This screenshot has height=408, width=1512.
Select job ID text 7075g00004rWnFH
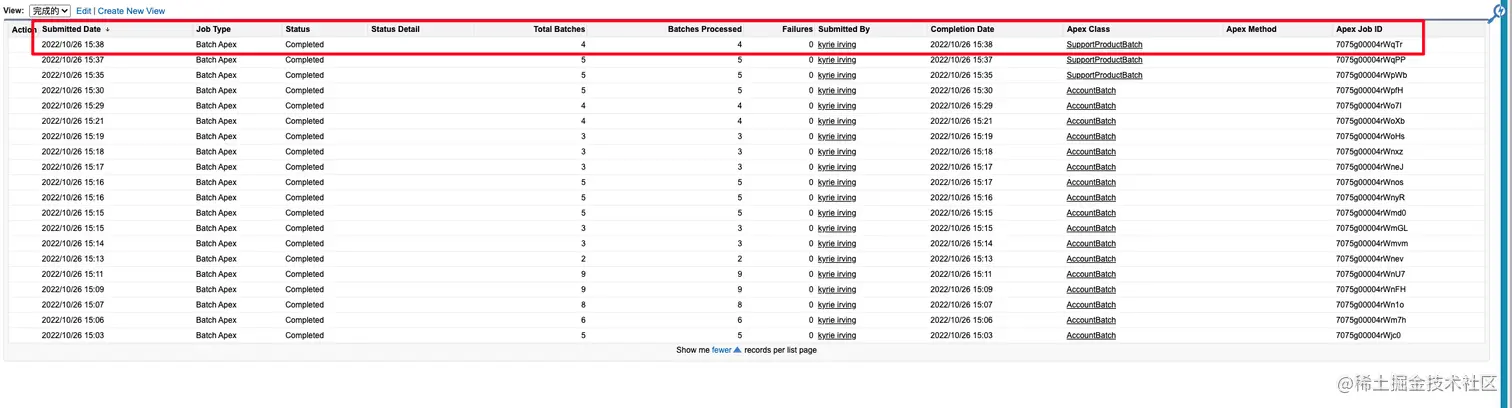point(1370,290)
